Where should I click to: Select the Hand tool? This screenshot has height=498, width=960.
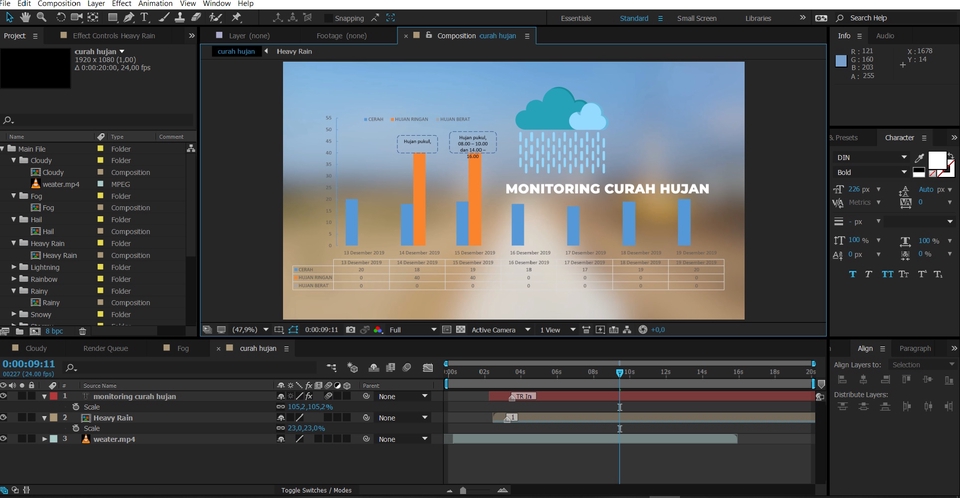click(x=26, y=17)
